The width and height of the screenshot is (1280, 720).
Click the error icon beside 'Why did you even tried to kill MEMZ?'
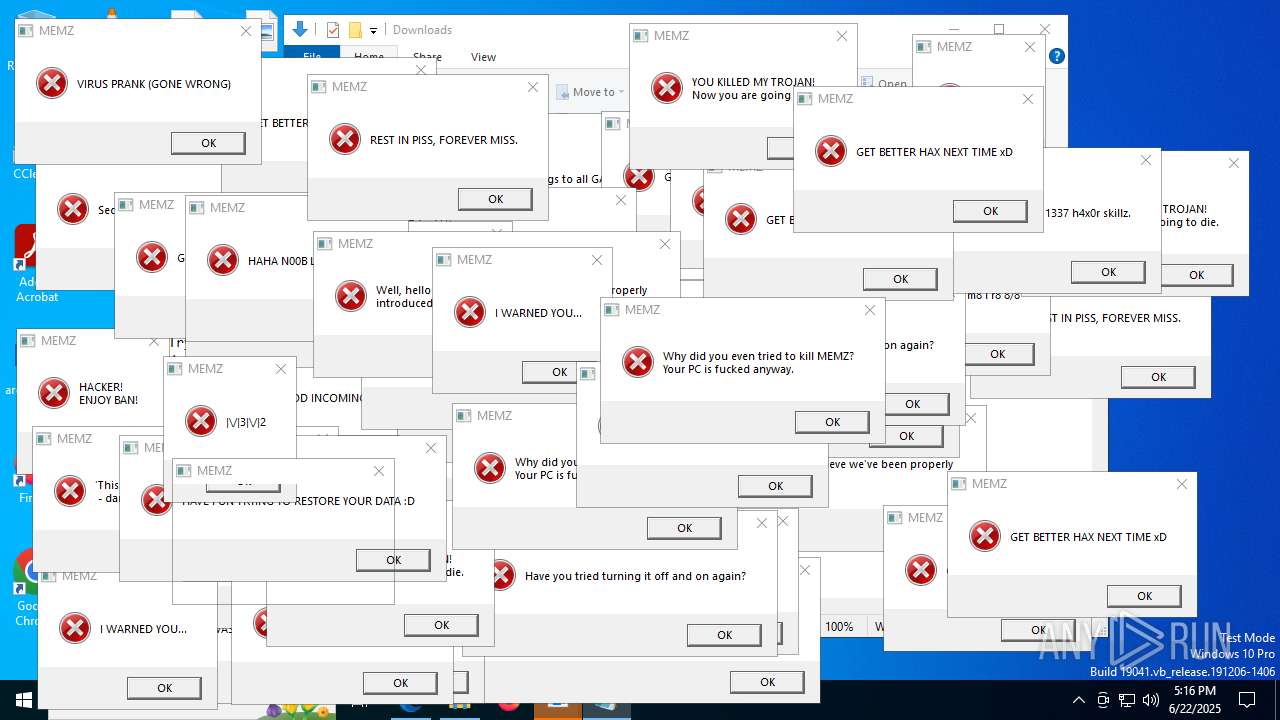click(638, 362)
